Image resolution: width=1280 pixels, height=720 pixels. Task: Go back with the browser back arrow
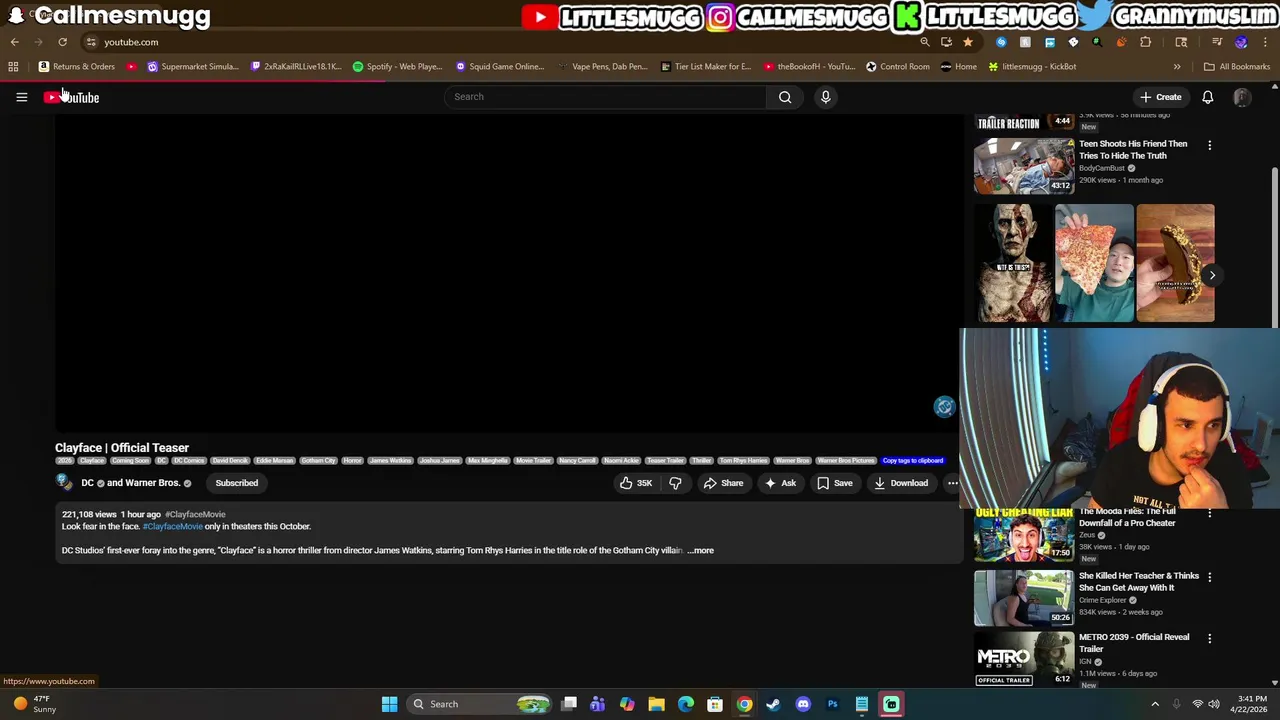pyautogui.click(x=15, y=42)
